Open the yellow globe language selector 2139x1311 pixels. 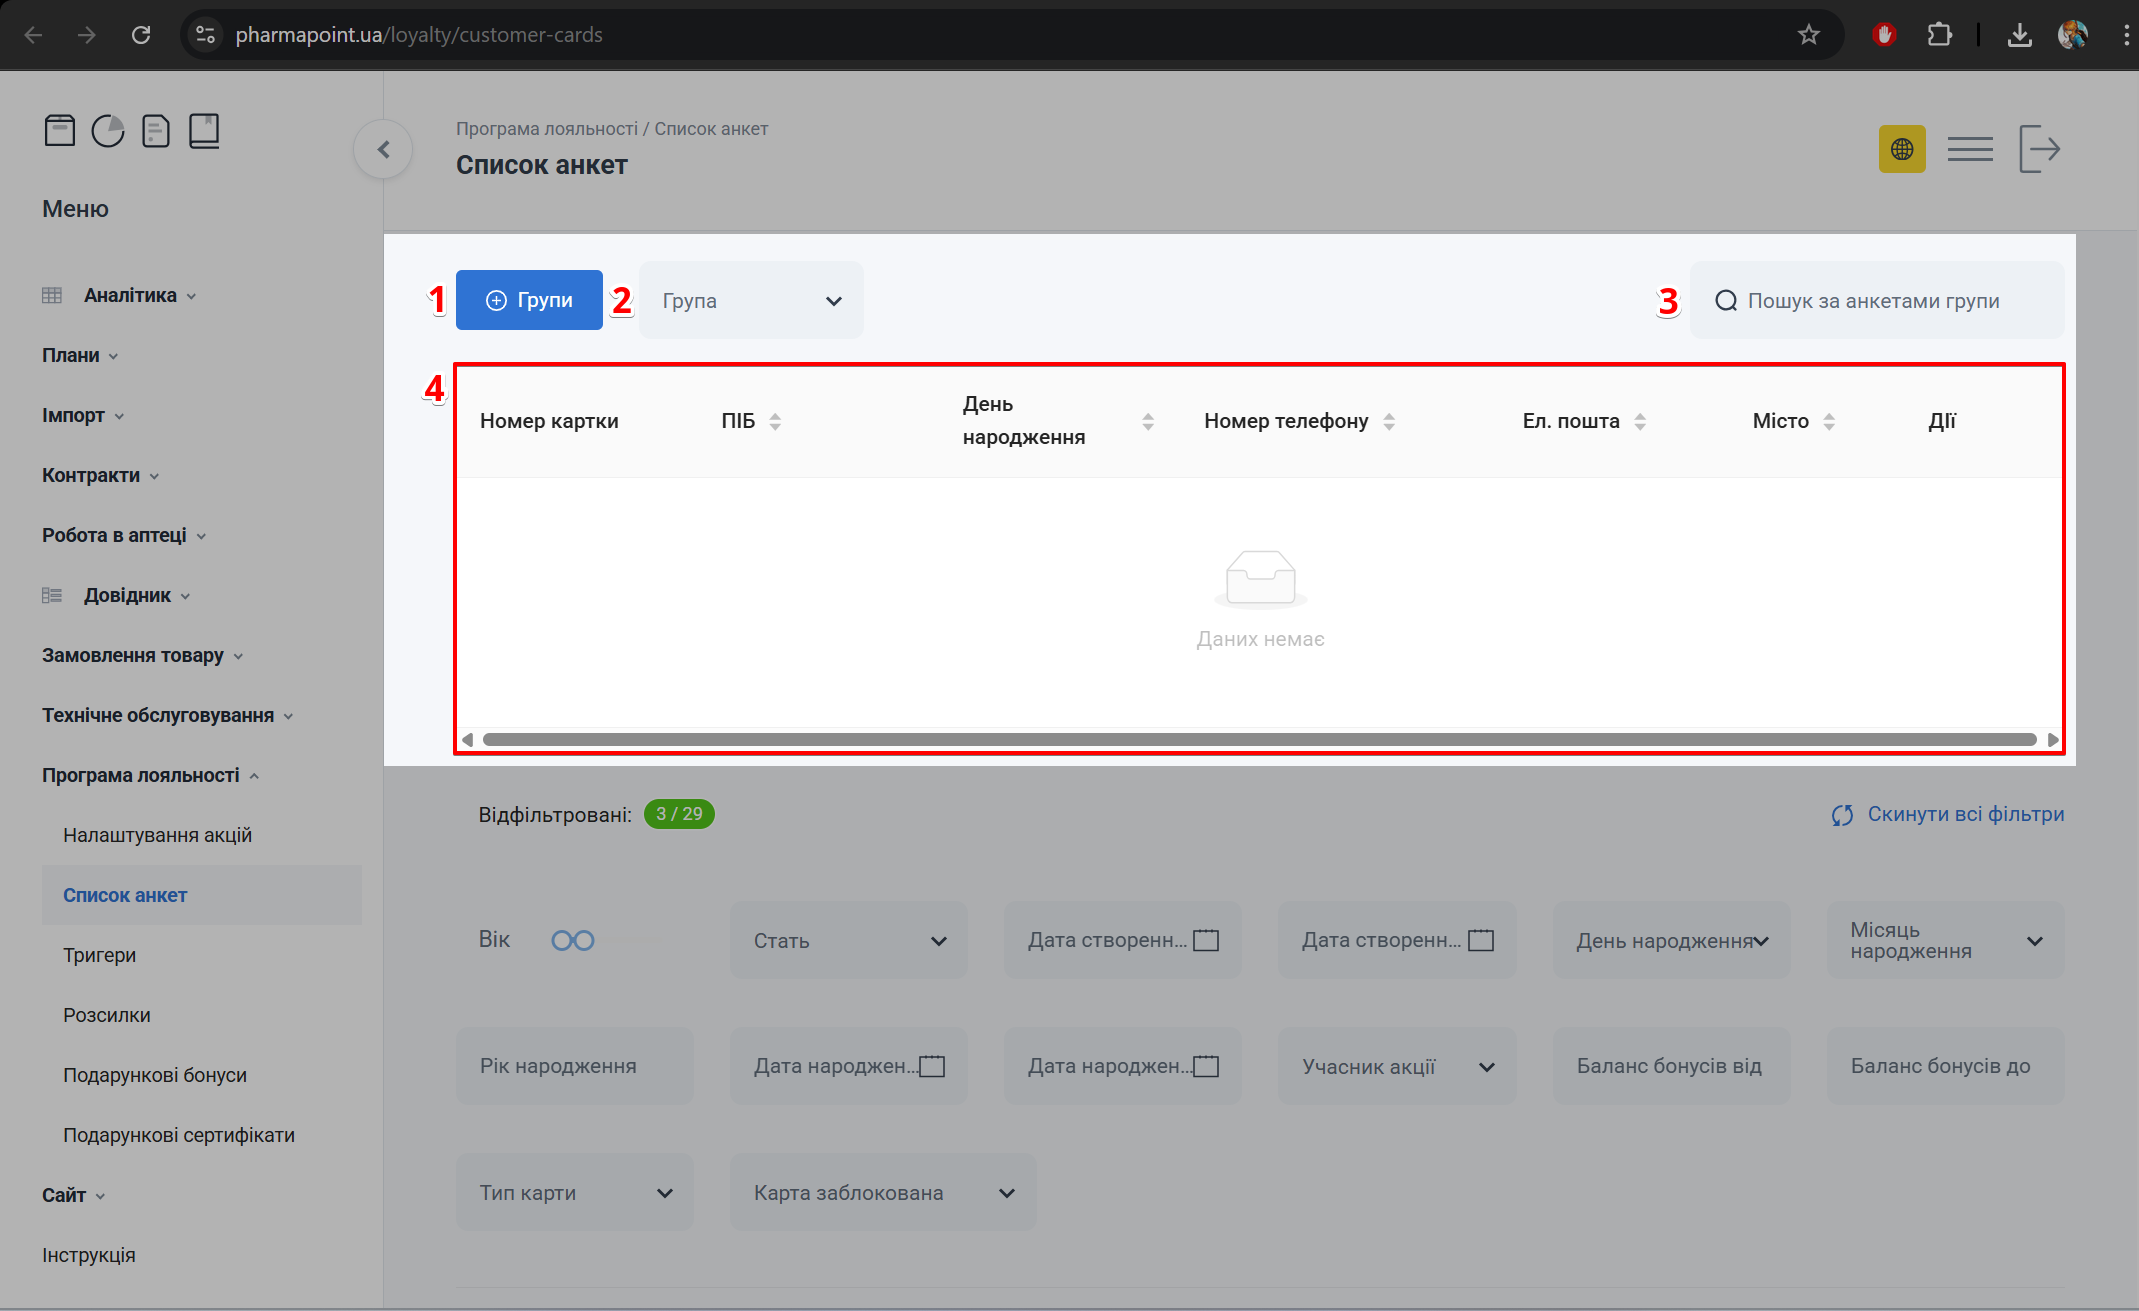[1901, 150]
